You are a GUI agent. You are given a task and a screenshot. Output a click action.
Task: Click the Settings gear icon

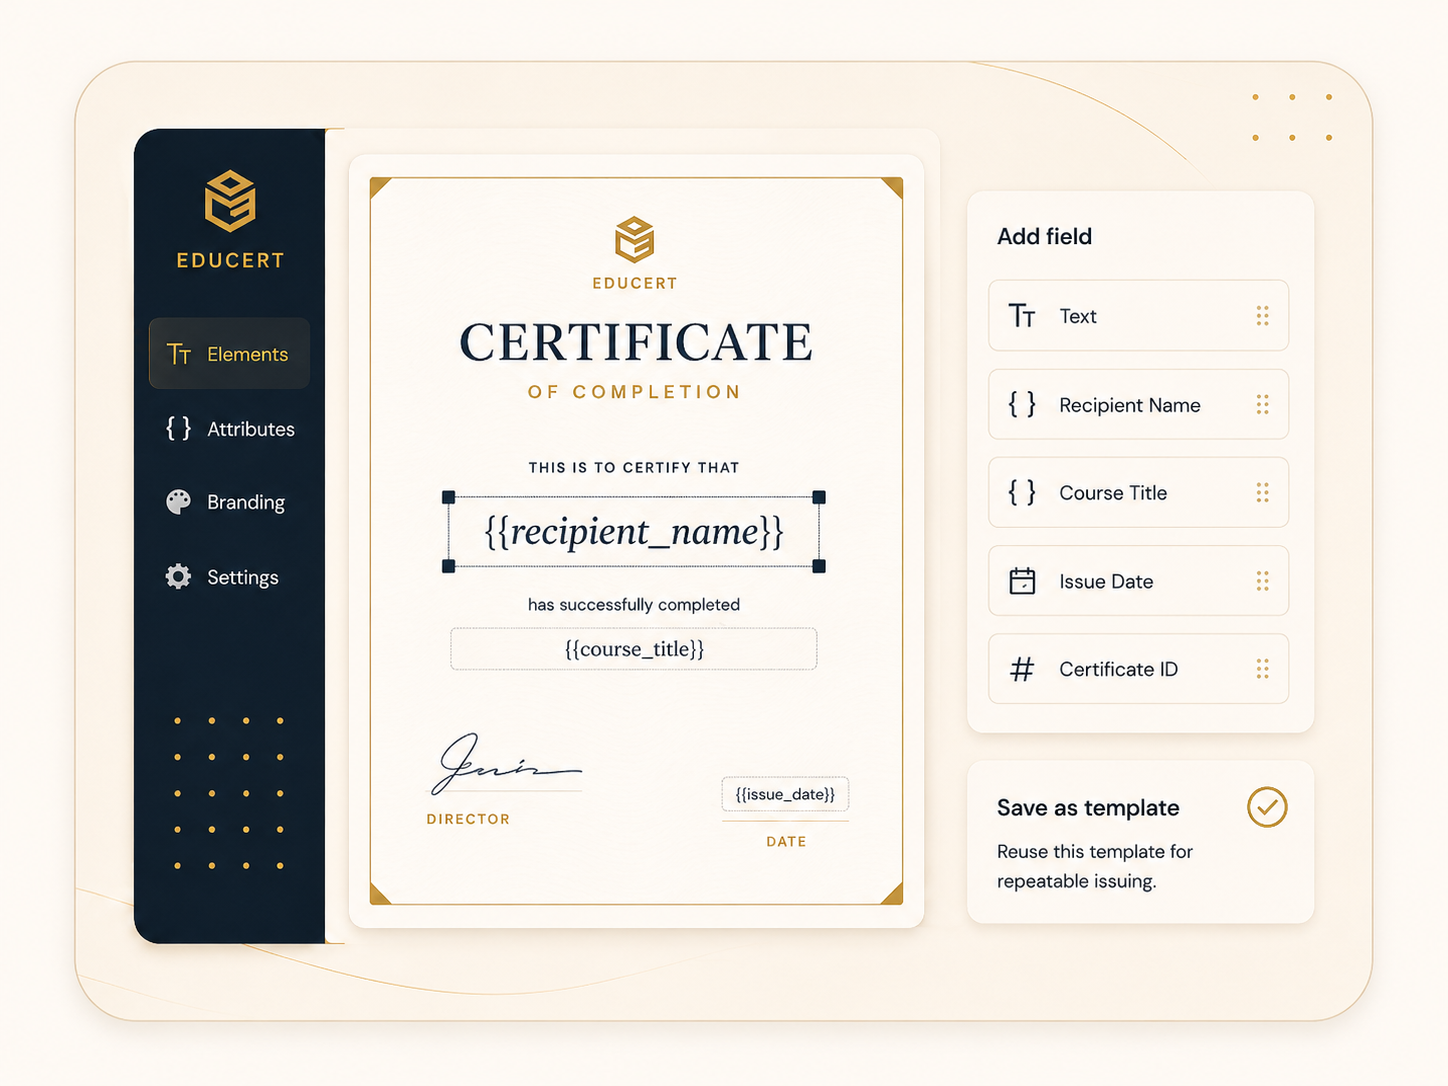pyautogui.click(x=178, y=576)
